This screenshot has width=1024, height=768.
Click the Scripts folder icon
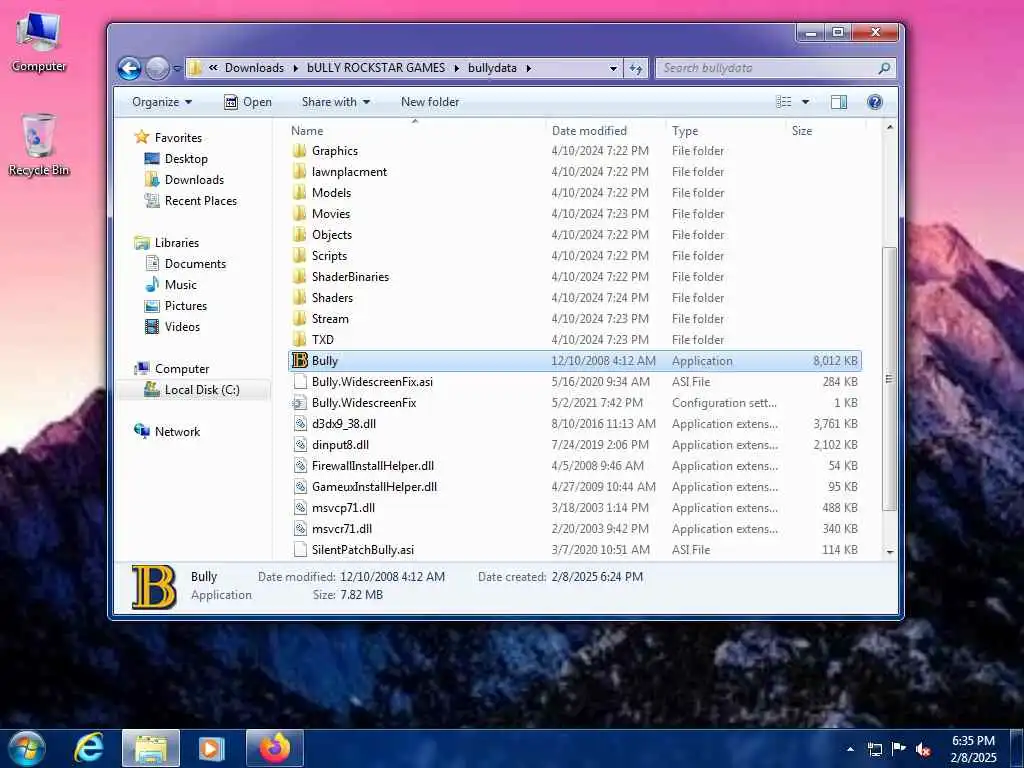pyautogui.click(x=300, y=255)
